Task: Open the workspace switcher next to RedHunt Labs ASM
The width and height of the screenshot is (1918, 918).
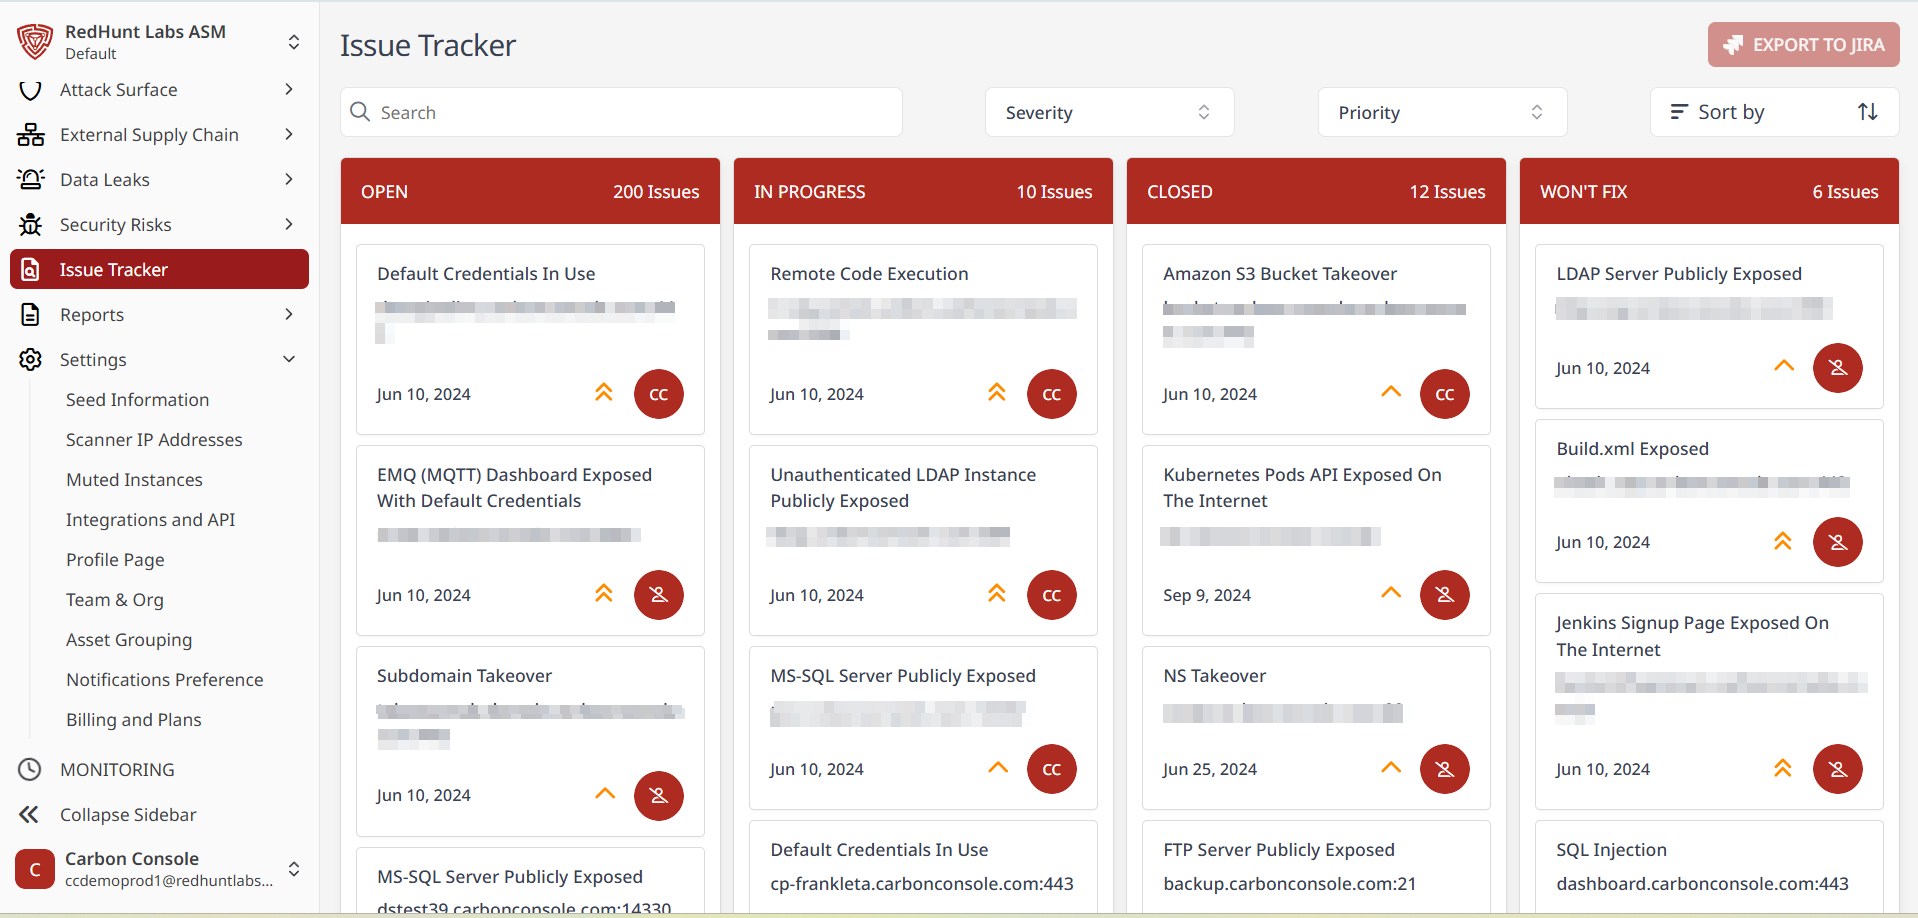Action: [294, 42]
